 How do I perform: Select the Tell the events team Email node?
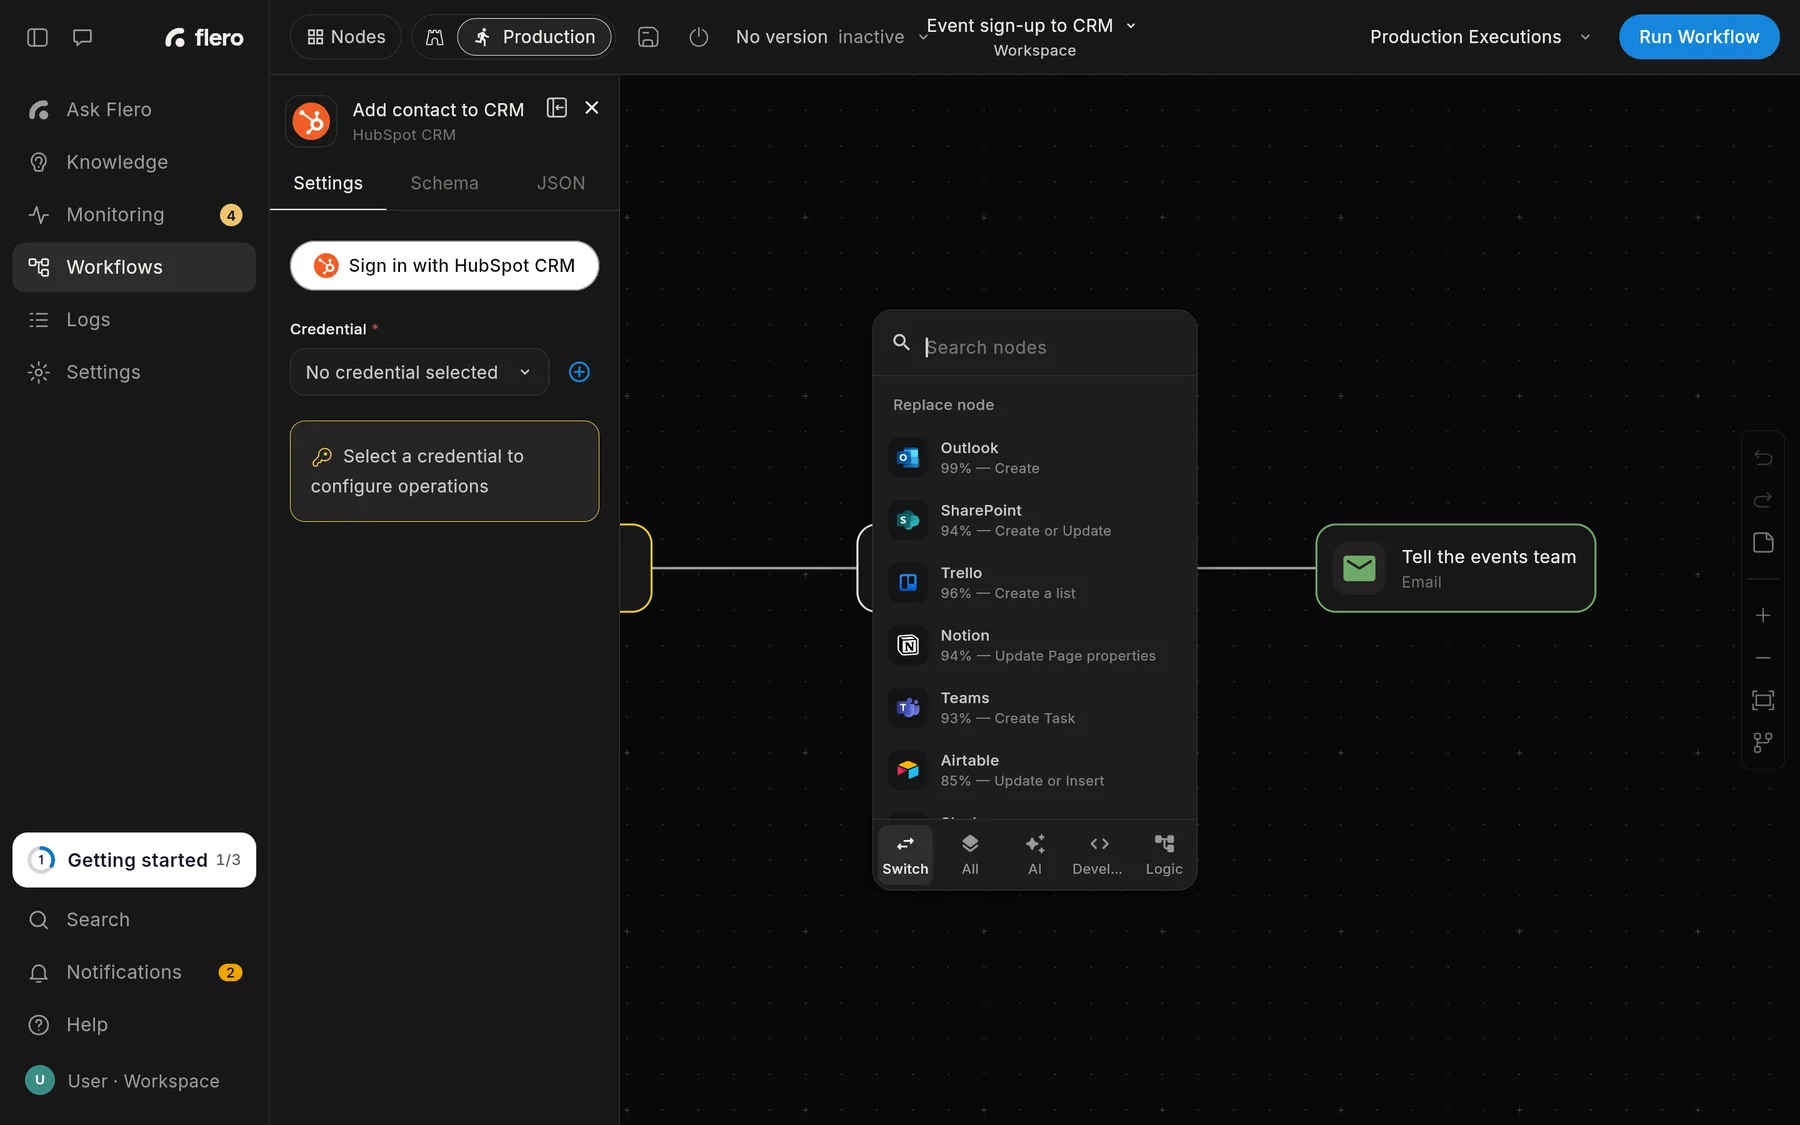click(x=1456, y=568)
